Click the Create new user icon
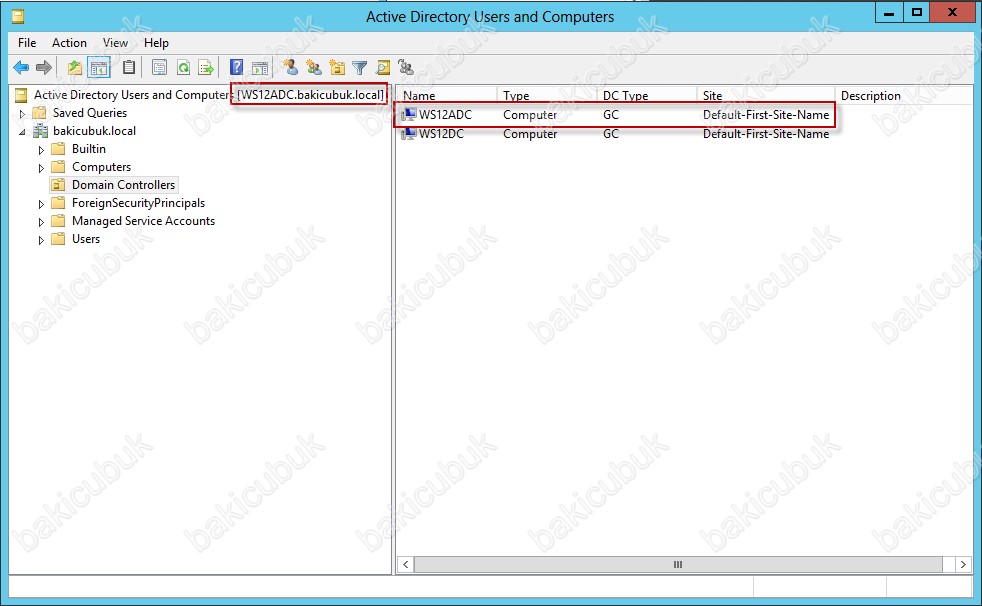982x606 pixels. [291, 68]
